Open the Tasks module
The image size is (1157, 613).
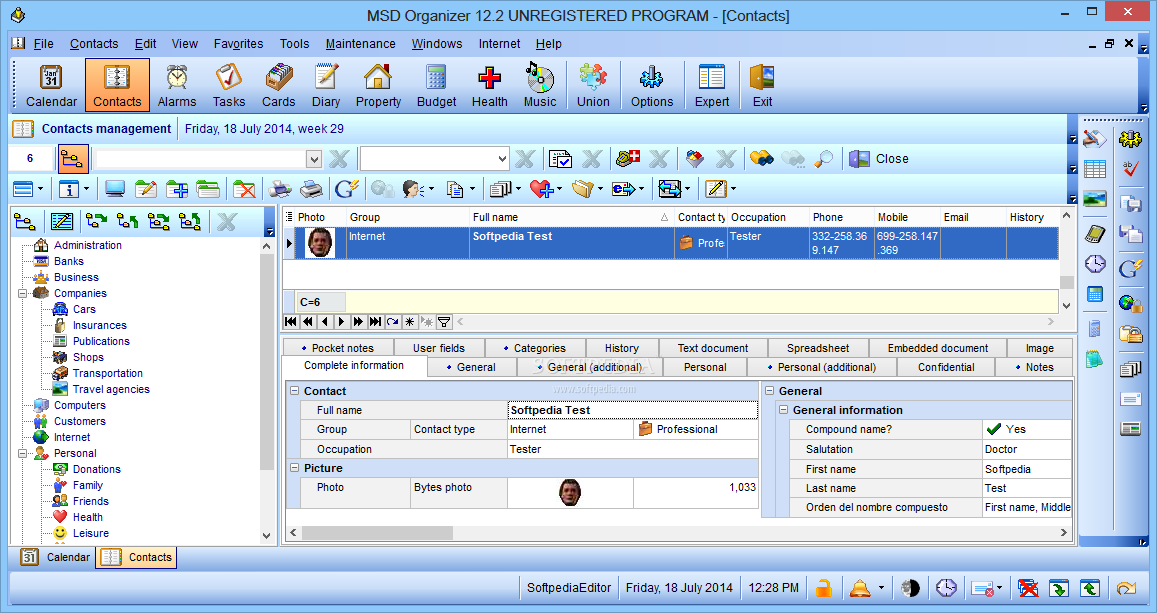pyautogui.click(x=229, y=86)
